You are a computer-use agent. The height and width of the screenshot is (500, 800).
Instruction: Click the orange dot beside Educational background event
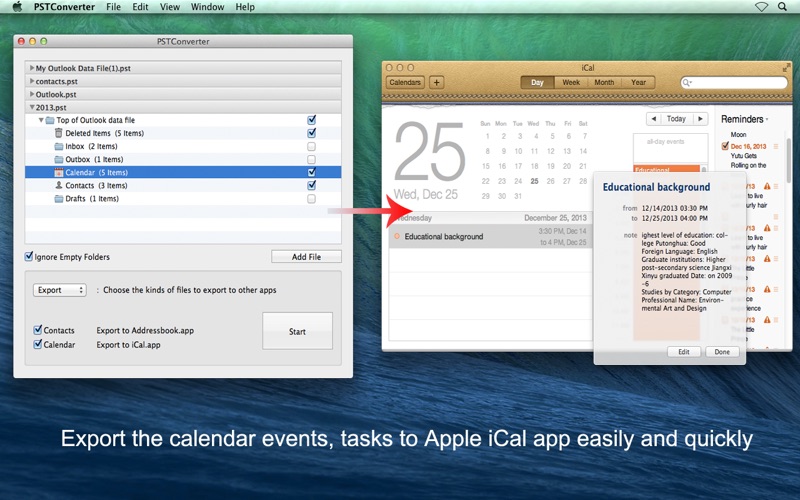[397, 236]
